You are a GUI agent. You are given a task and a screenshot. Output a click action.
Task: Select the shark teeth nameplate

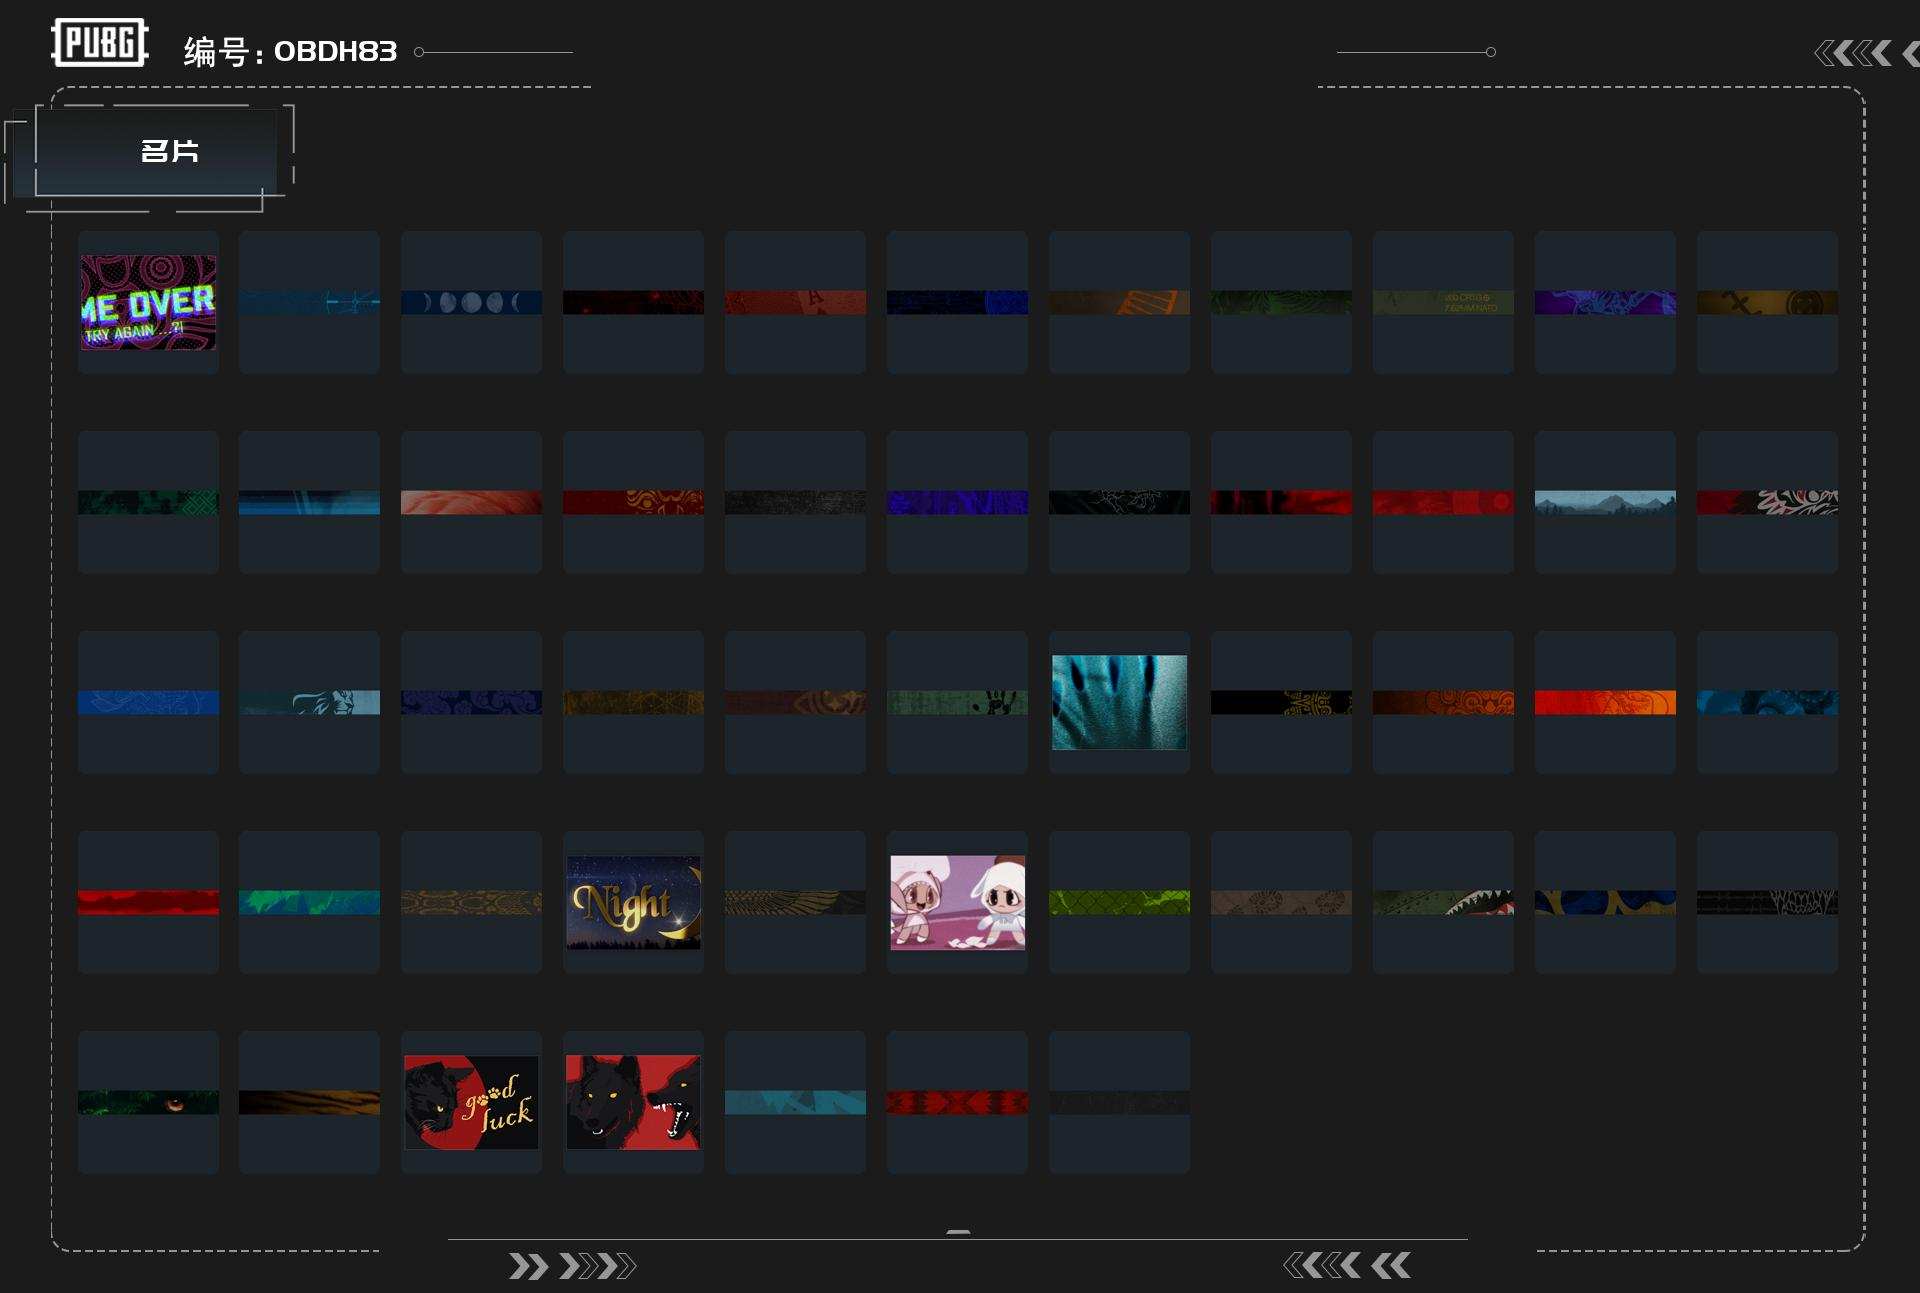point(1443,902)
